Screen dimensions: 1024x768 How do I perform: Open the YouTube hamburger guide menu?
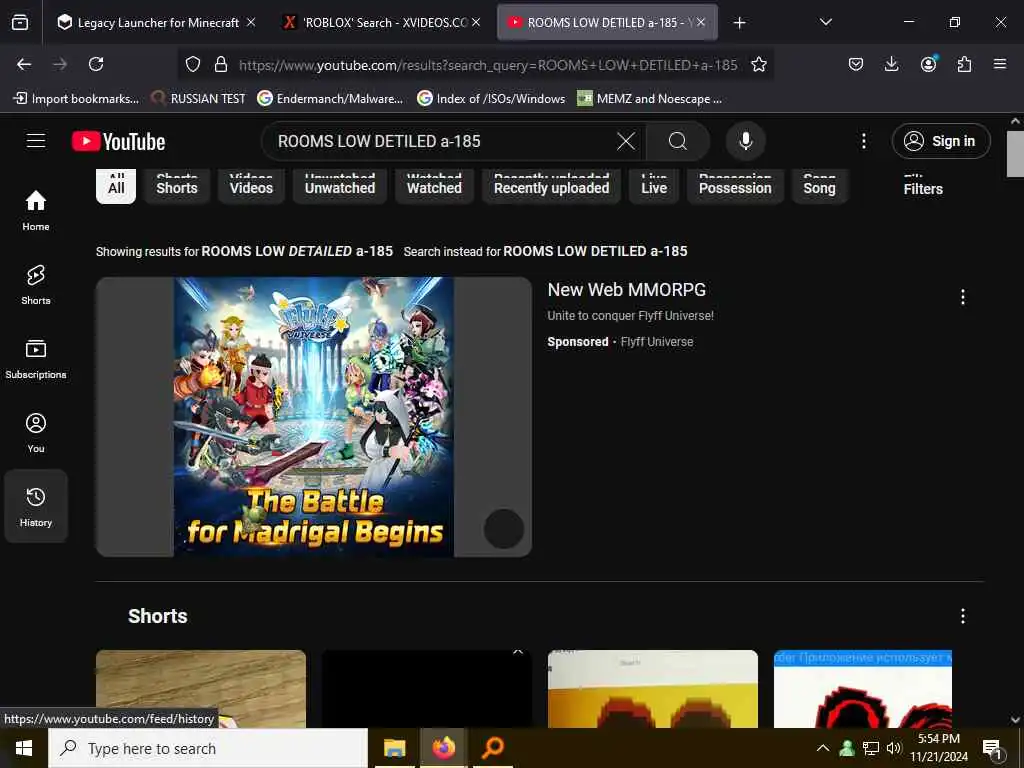pos(36,141)
